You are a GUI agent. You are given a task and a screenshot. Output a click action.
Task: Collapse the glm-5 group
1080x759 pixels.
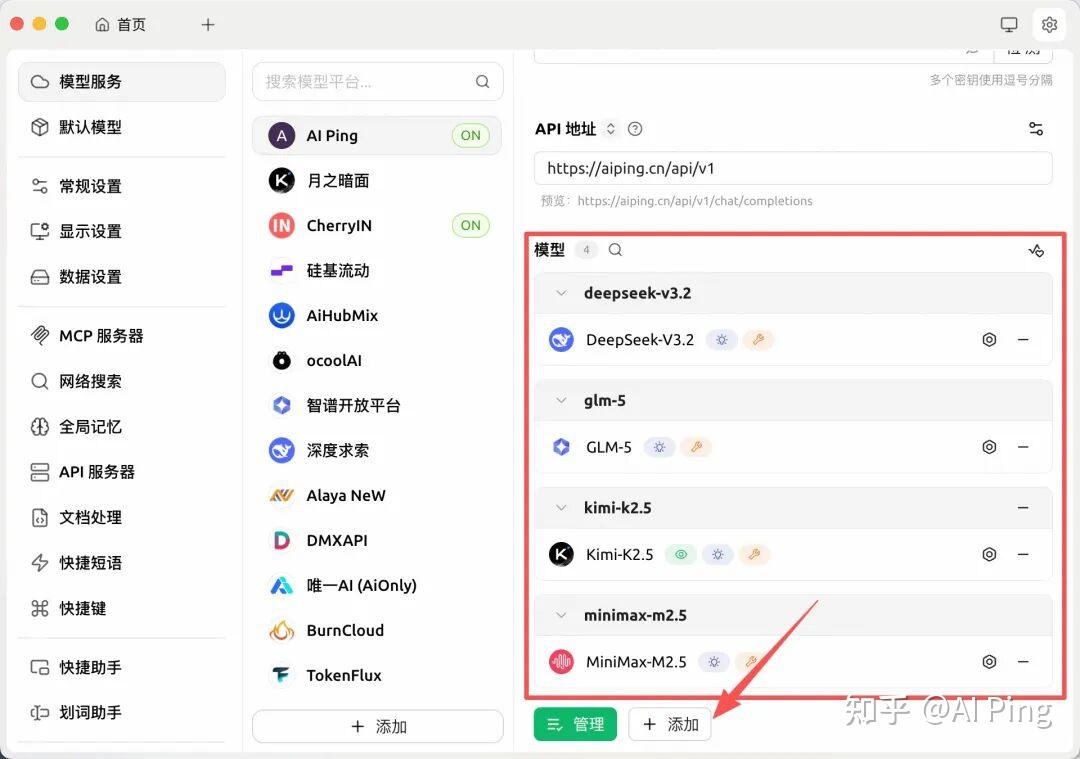coord(561,401)
